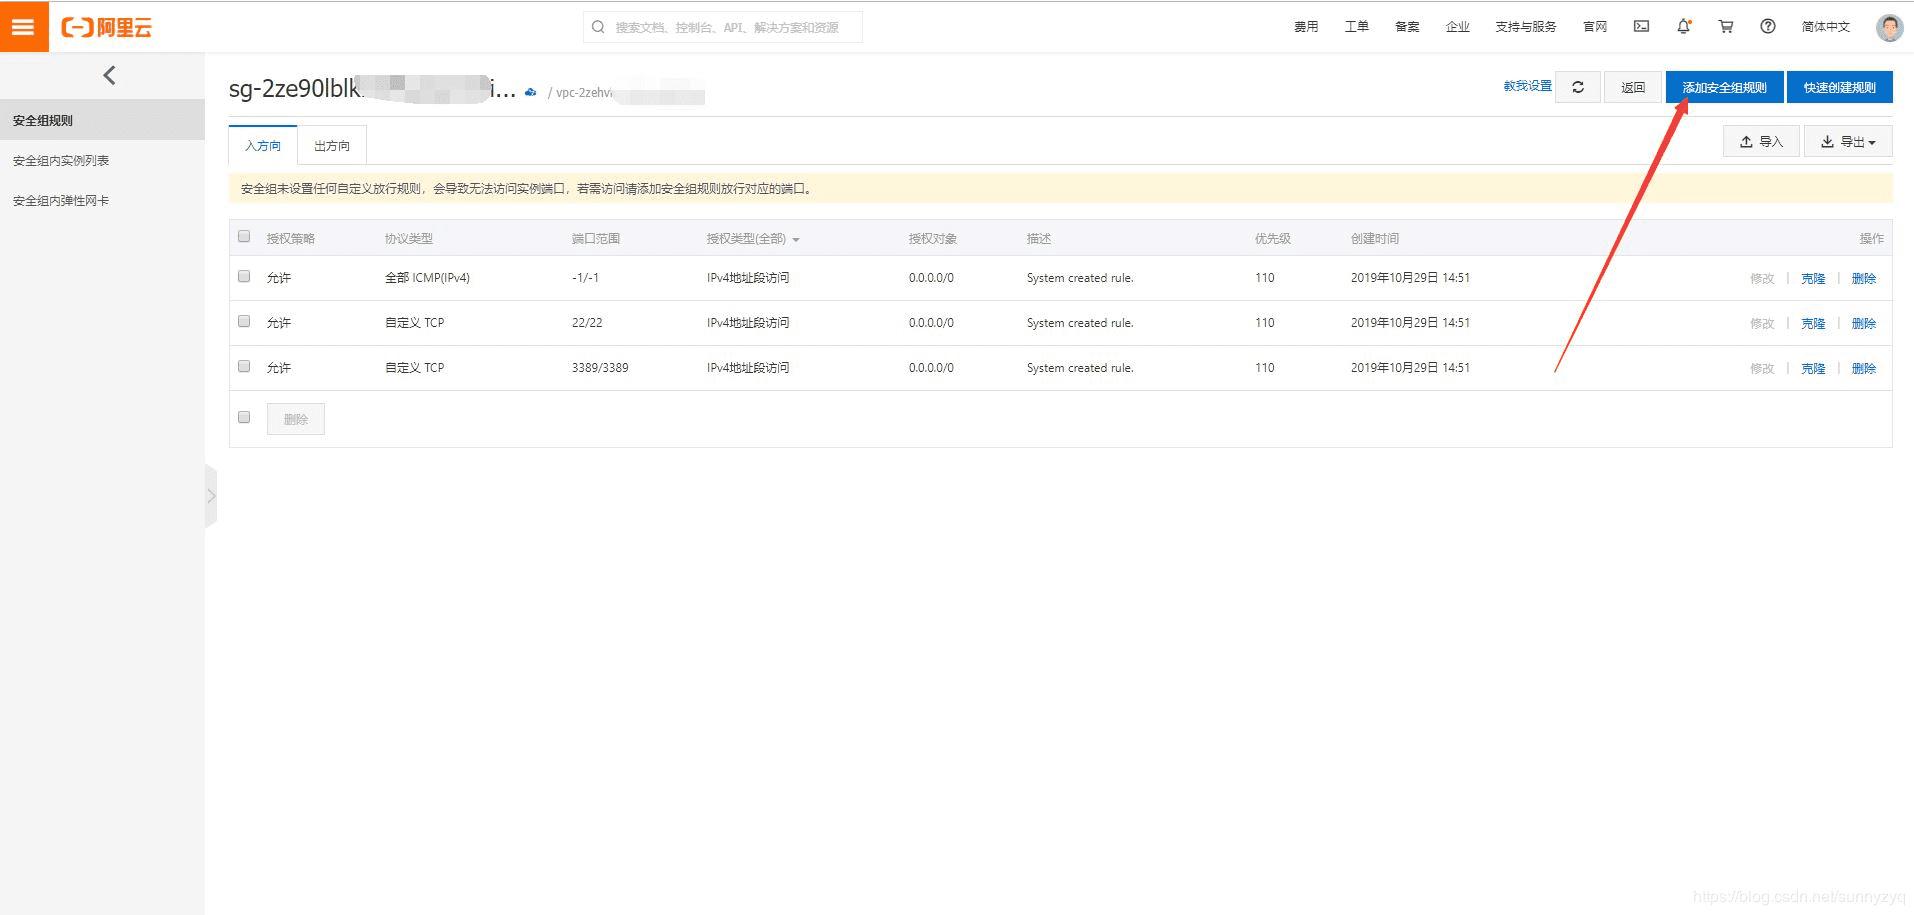Click 修改 for the 22/22 rule
The image size is (1914, 915).
[x=1762, y=323]
